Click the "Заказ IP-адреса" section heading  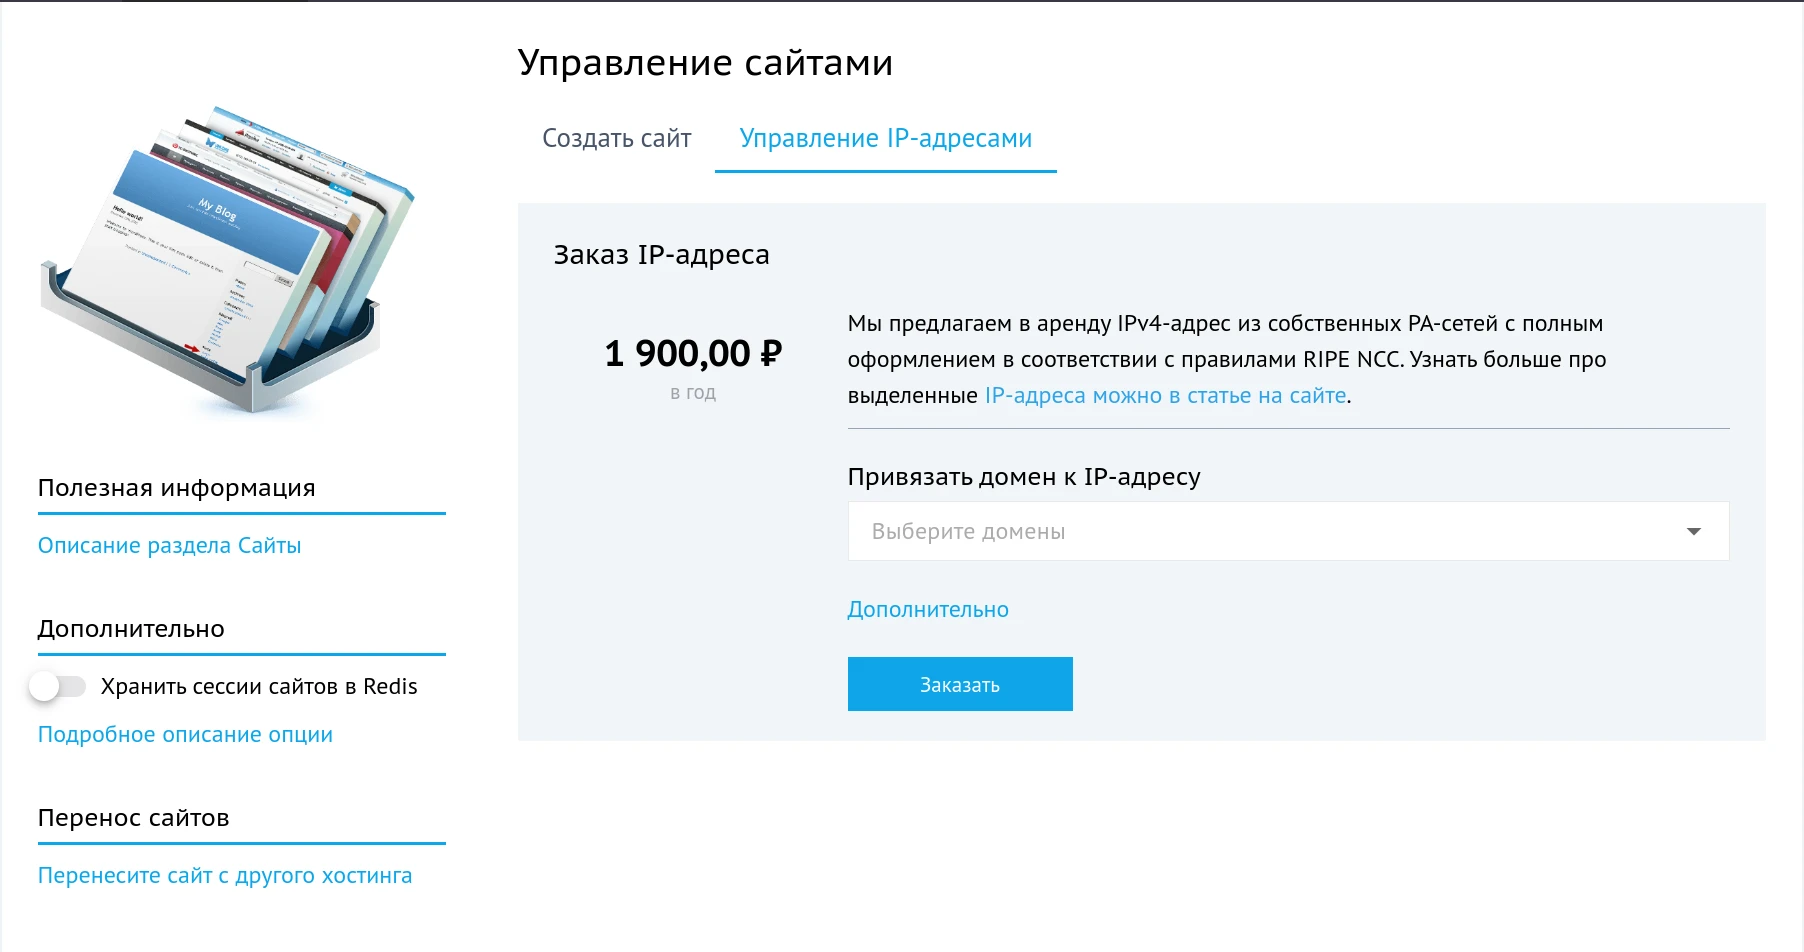click(661, 254)
